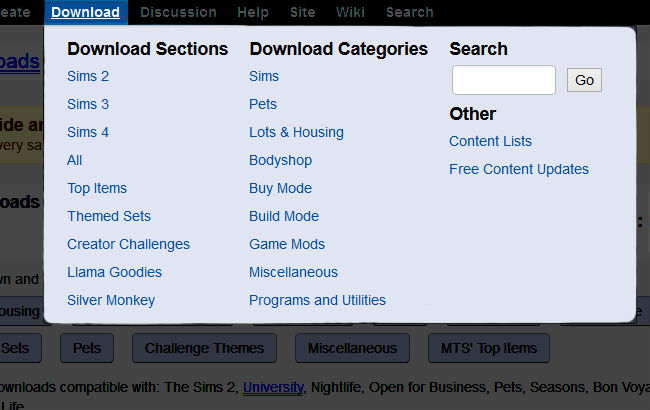Open Programs and Utilities category
The image size is (650, 410).
click(318, 300)
